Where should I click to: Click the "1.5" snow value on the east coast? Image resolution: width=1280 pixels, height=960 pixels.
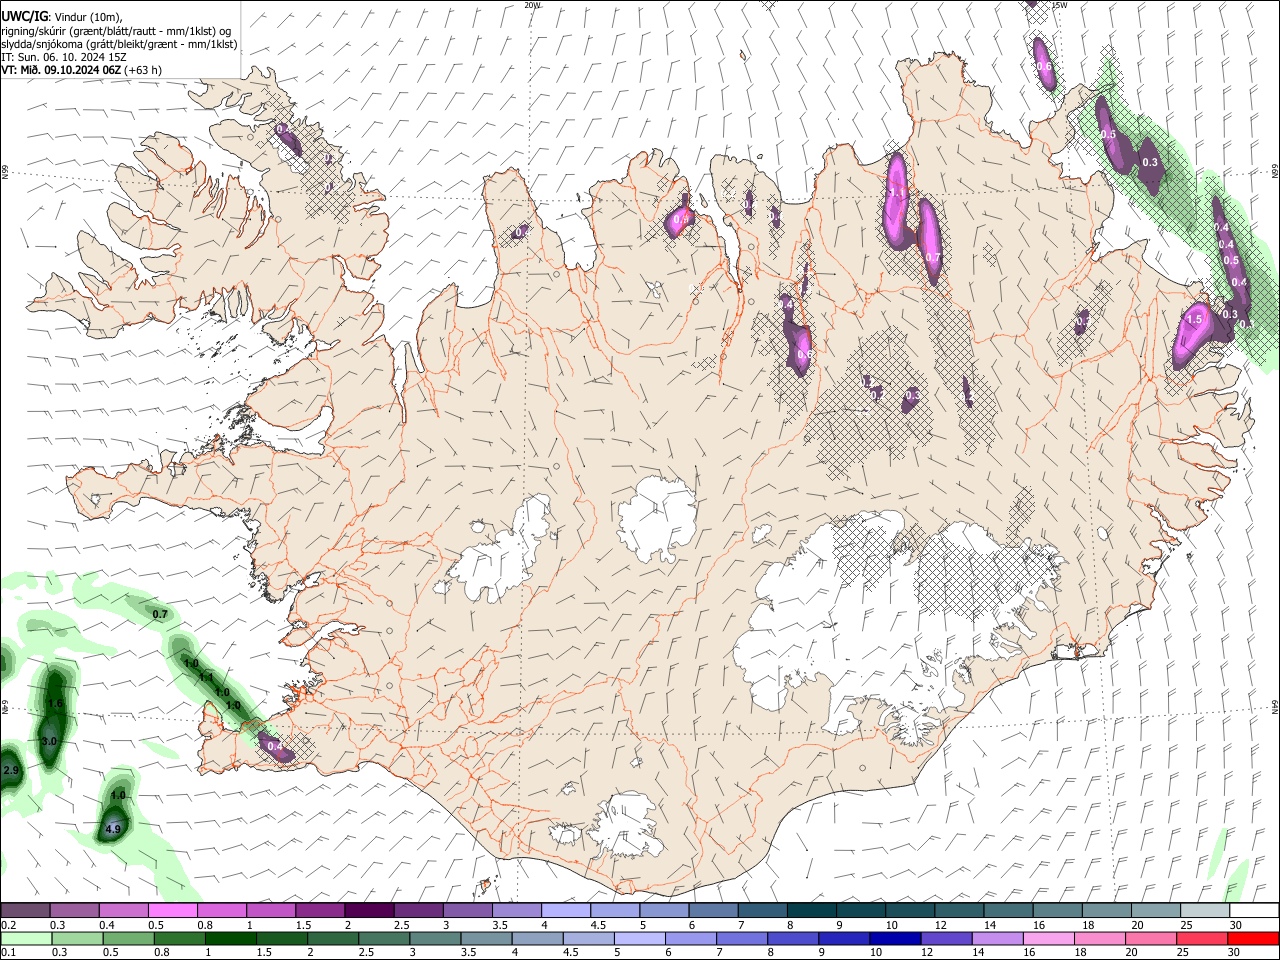click(1193, 320)
